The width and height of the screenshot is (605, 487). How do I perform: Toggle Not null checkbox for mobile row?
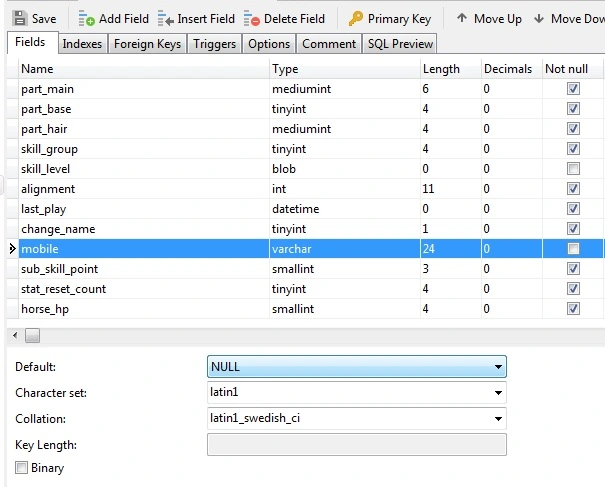point(573,248)
